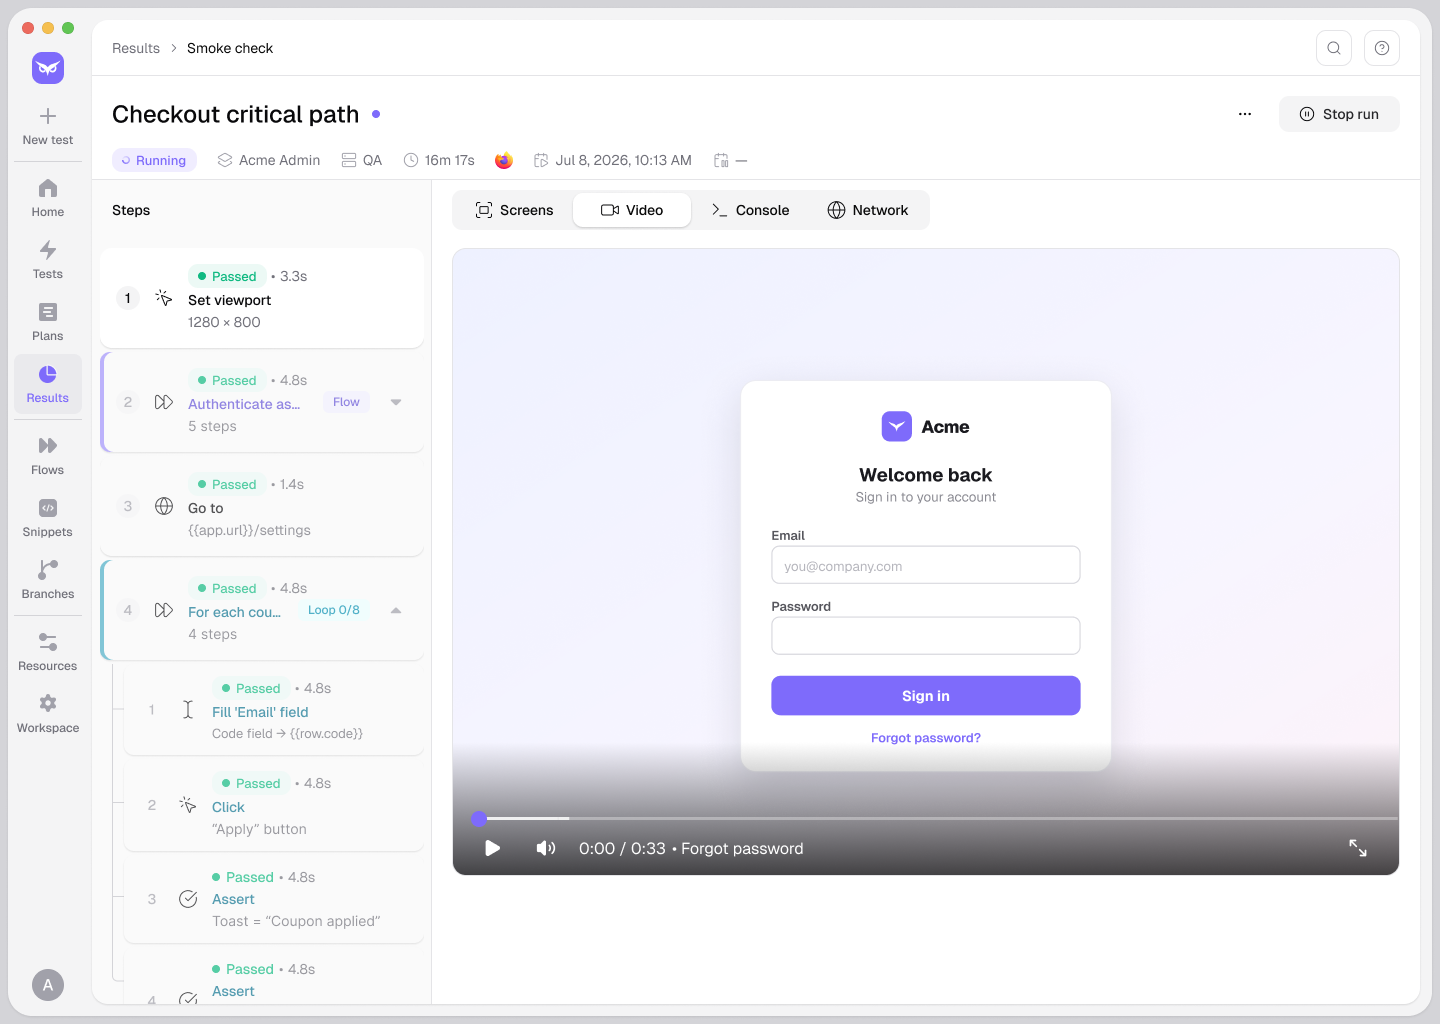
Task: Open Workspace settings gear
Action: tap(48, 704)
